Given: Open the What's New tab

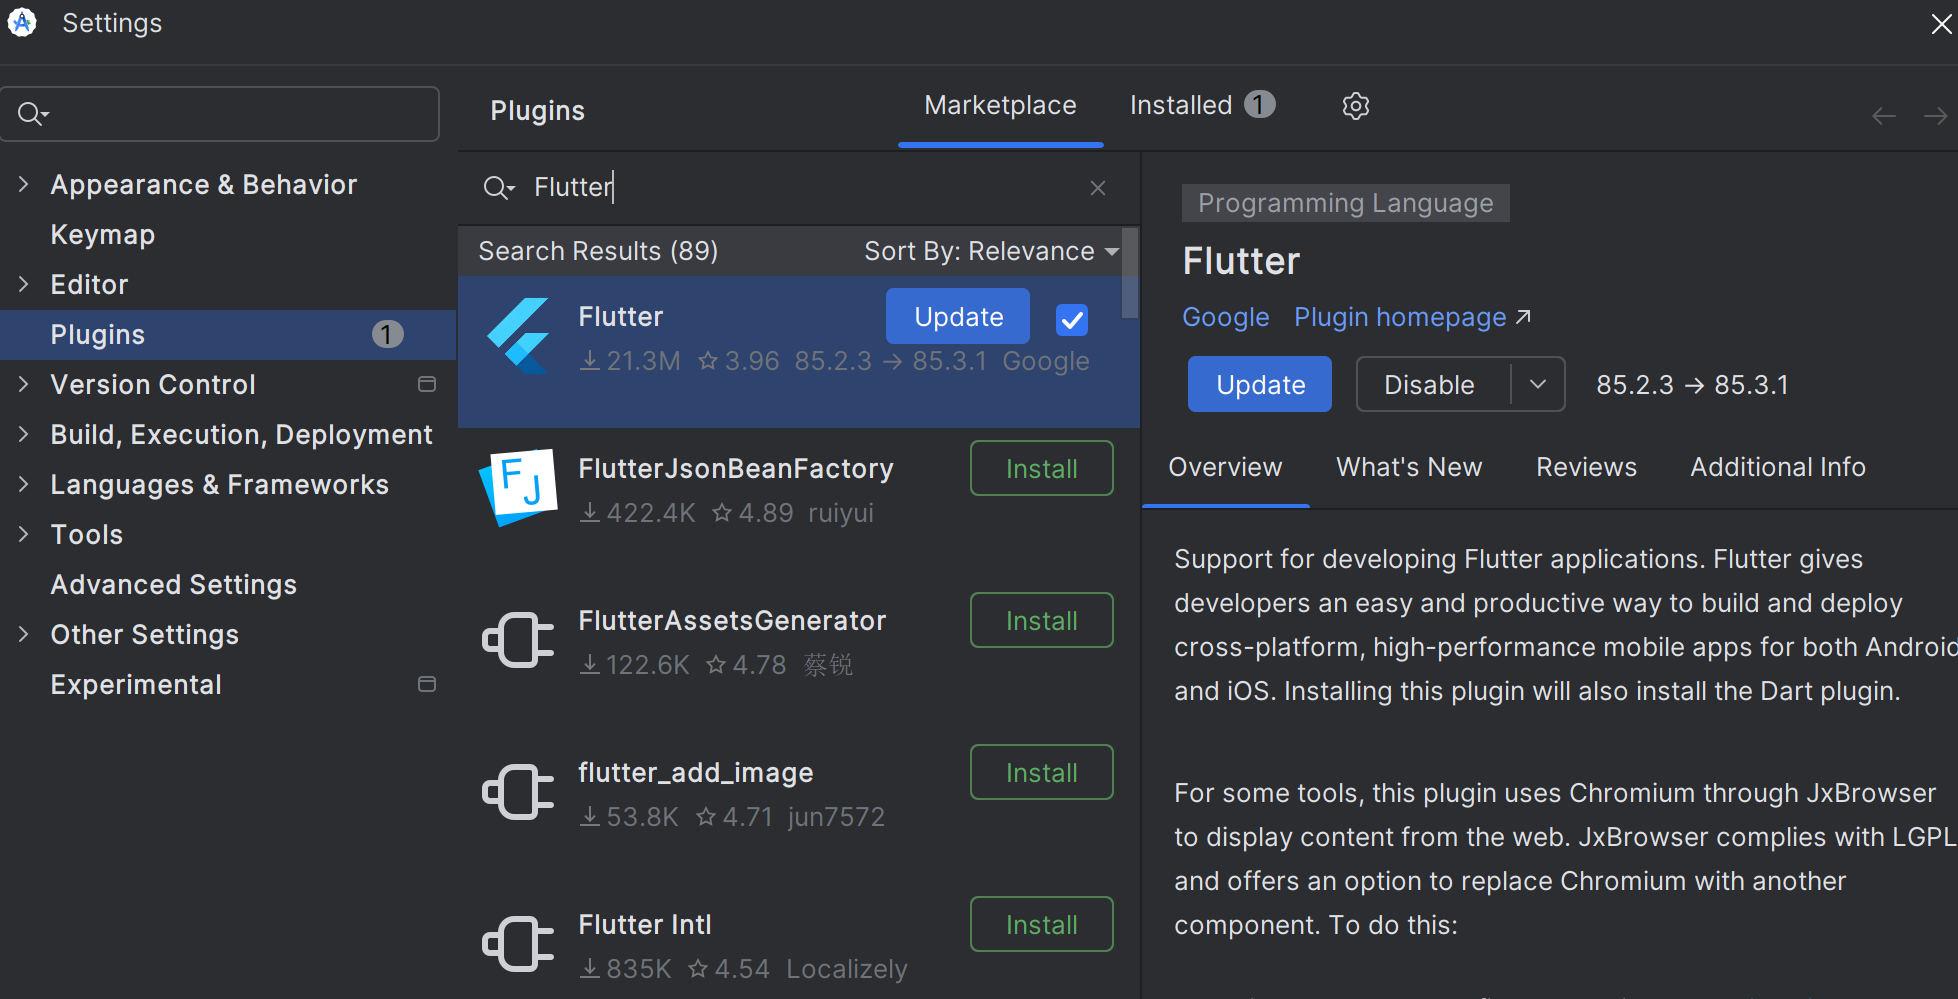Looking at the screenshot, I should click(1409, 467).
